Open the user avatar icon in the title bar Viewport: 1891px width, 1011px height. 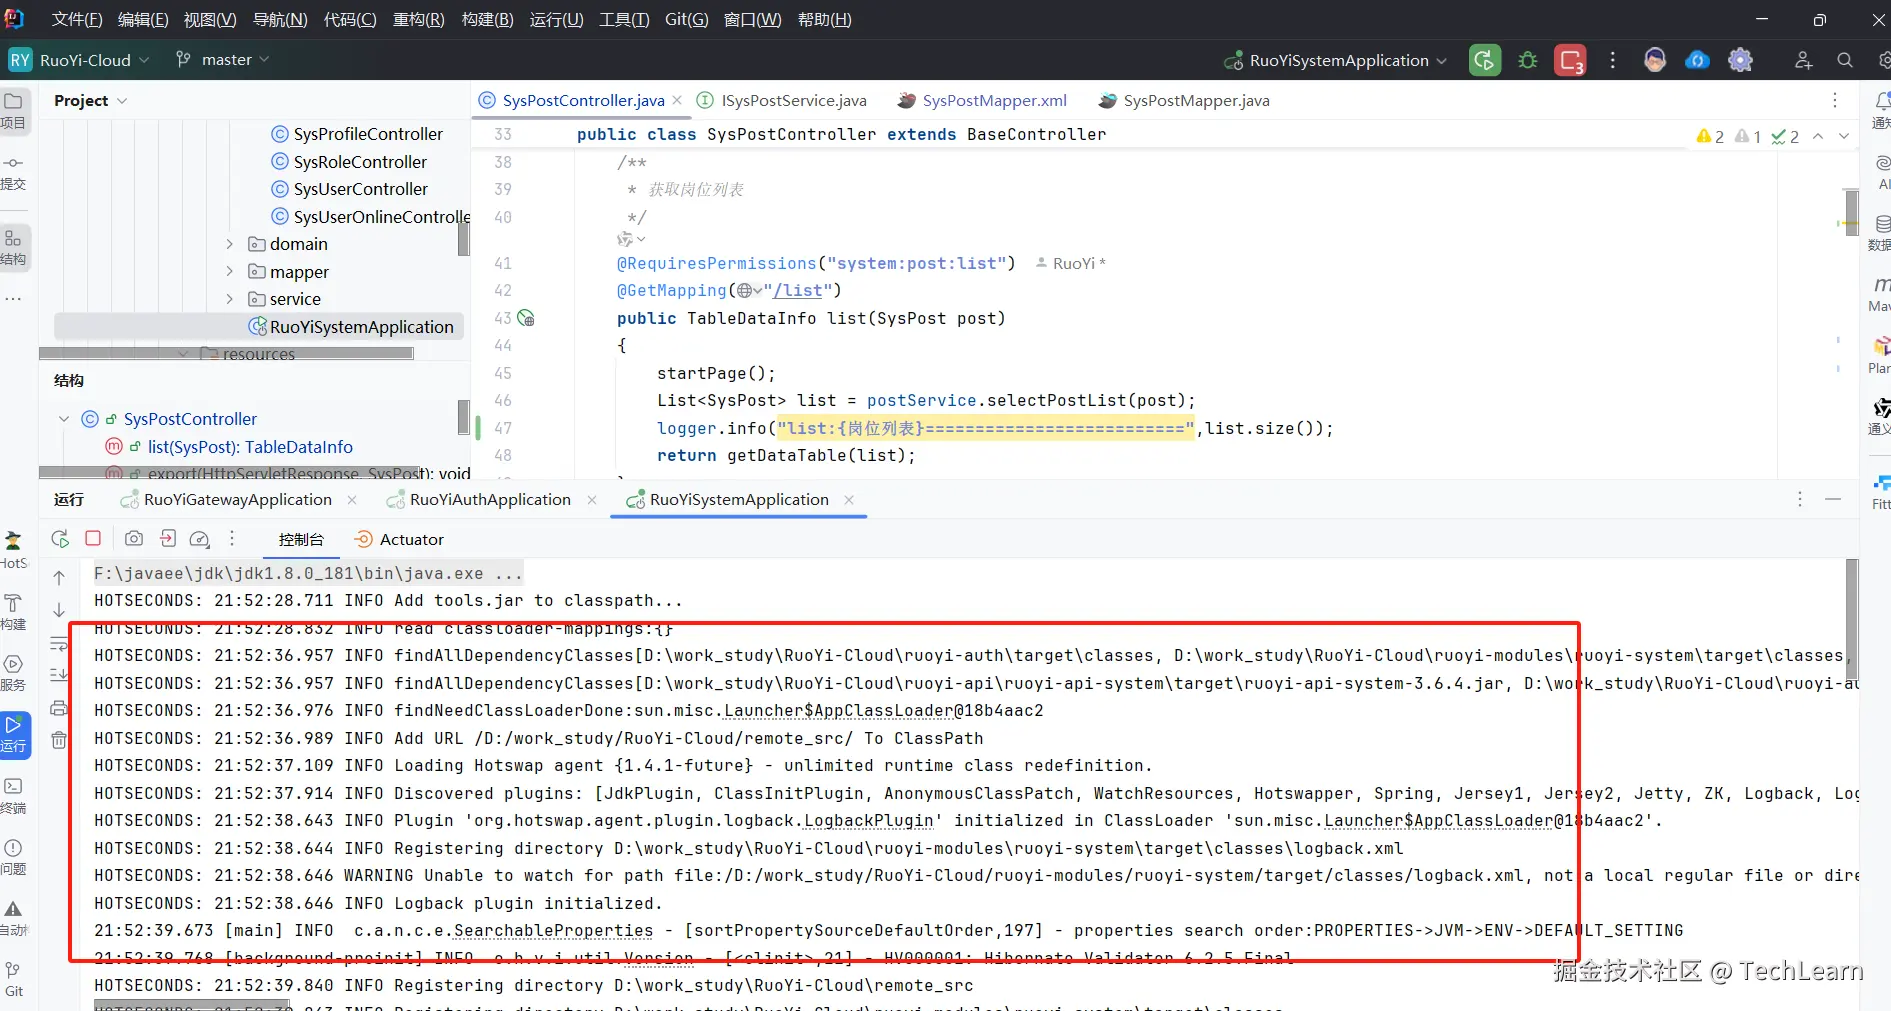coord(1655,60)
